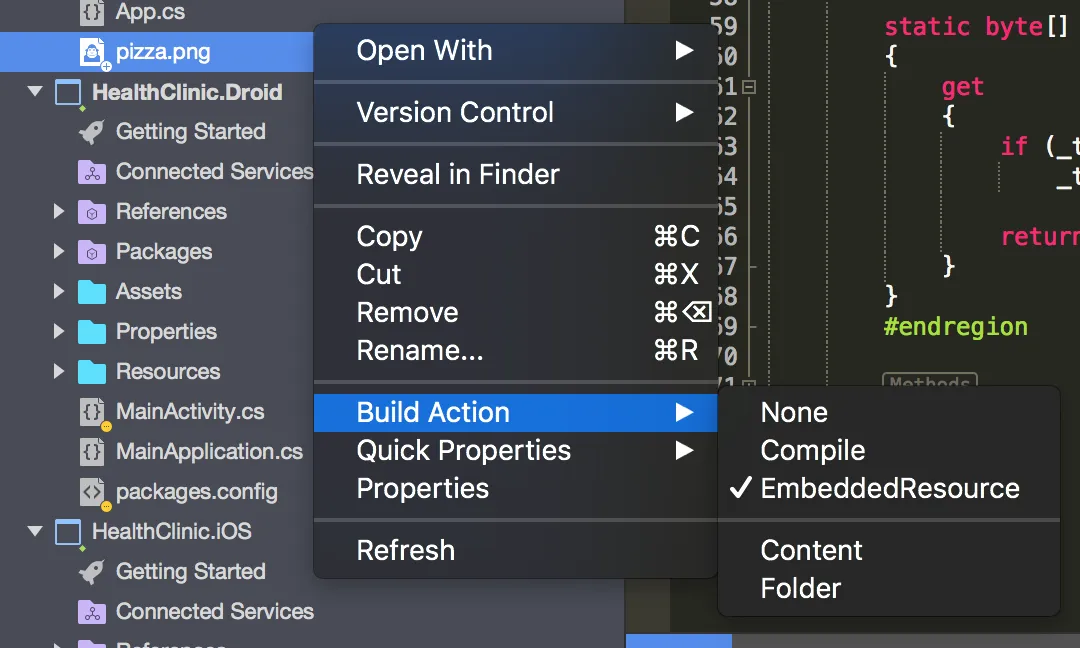This screenshot has width=1080, height=648.
Task: Collapse the code fold marker beside get
Action: pyautogui.click(x=748, y=87)
